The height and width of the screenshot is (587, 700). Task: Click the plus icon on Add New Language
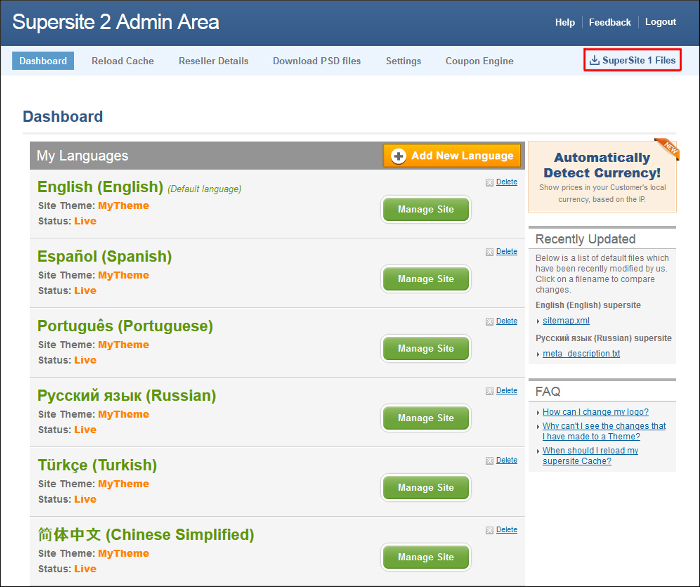(x=399, y=156)
